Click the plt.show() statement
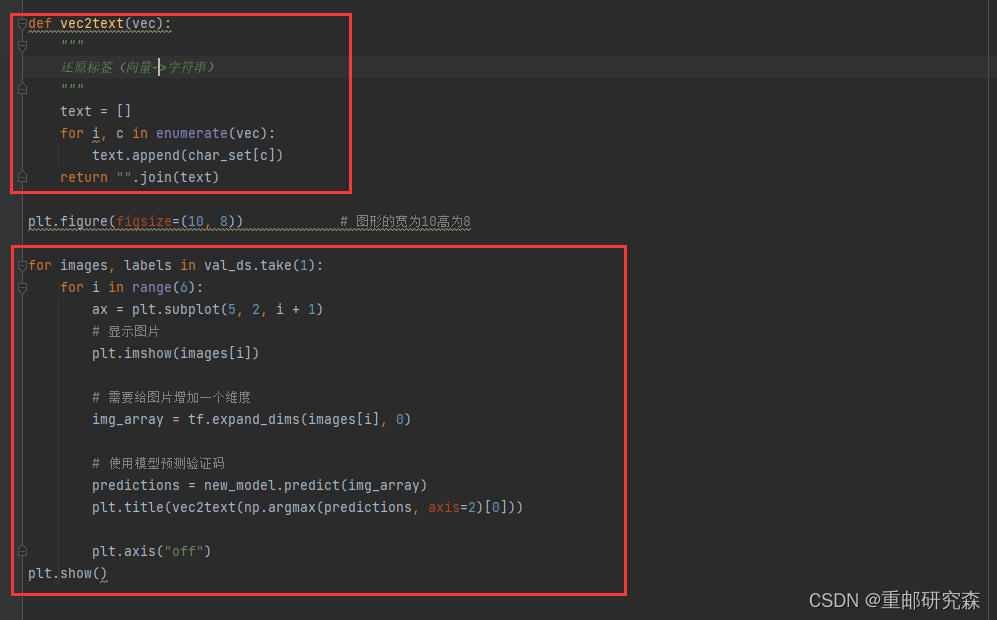This screenshot has width=997, height=620. tap(67, 573)
